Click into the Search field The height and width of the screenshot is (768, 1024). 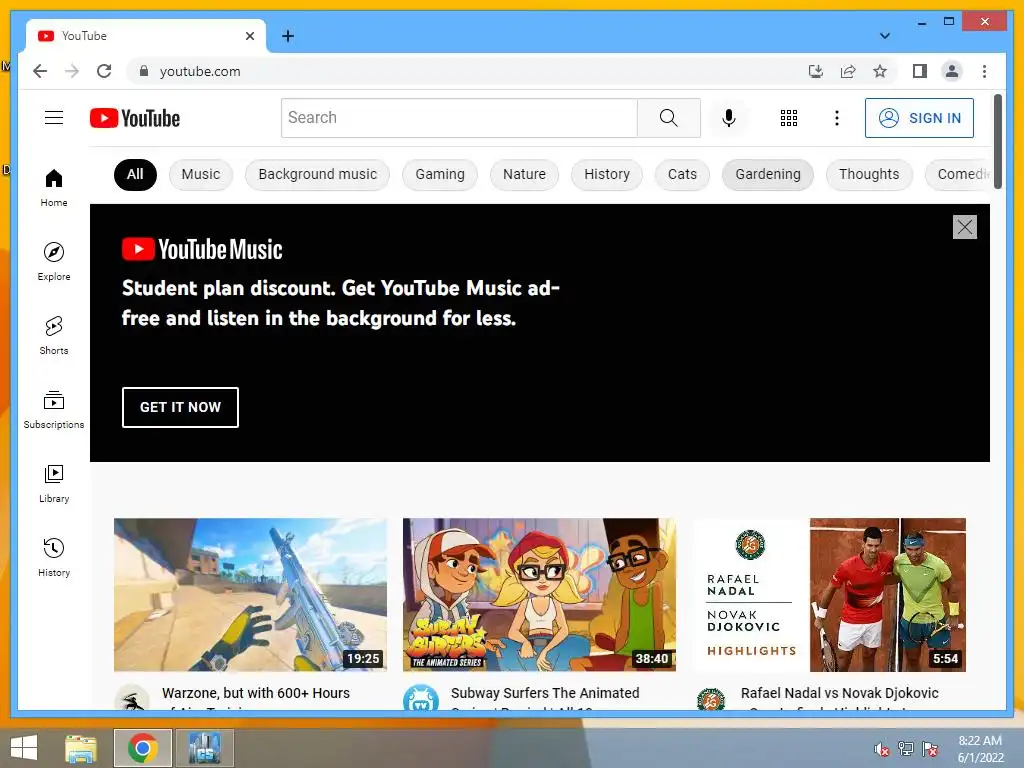[459, 118]
